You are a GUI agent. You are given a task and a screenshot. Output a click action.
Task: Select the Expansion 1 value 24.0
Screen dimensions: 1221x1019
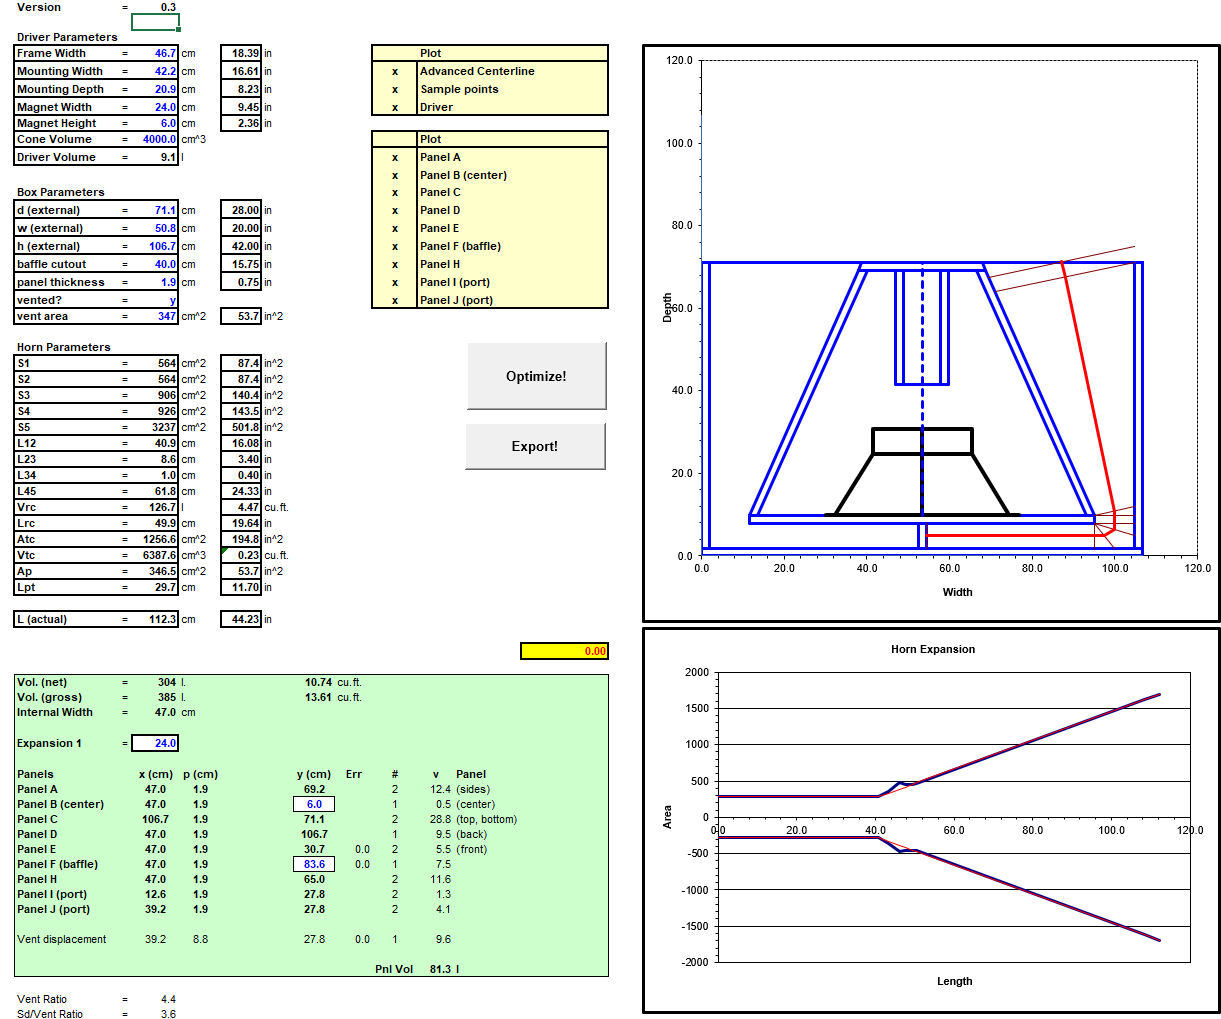coord(156,743)
